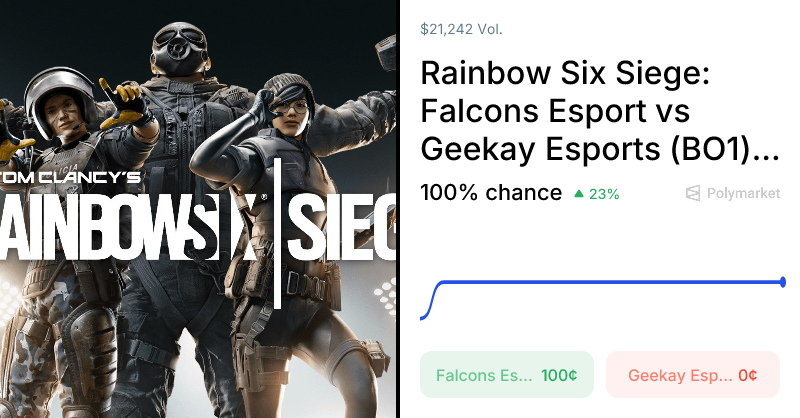Image resolution: width=800 pixels, height=418 pixels.
Task: Click the 23% change value
Action: [604, 194]
